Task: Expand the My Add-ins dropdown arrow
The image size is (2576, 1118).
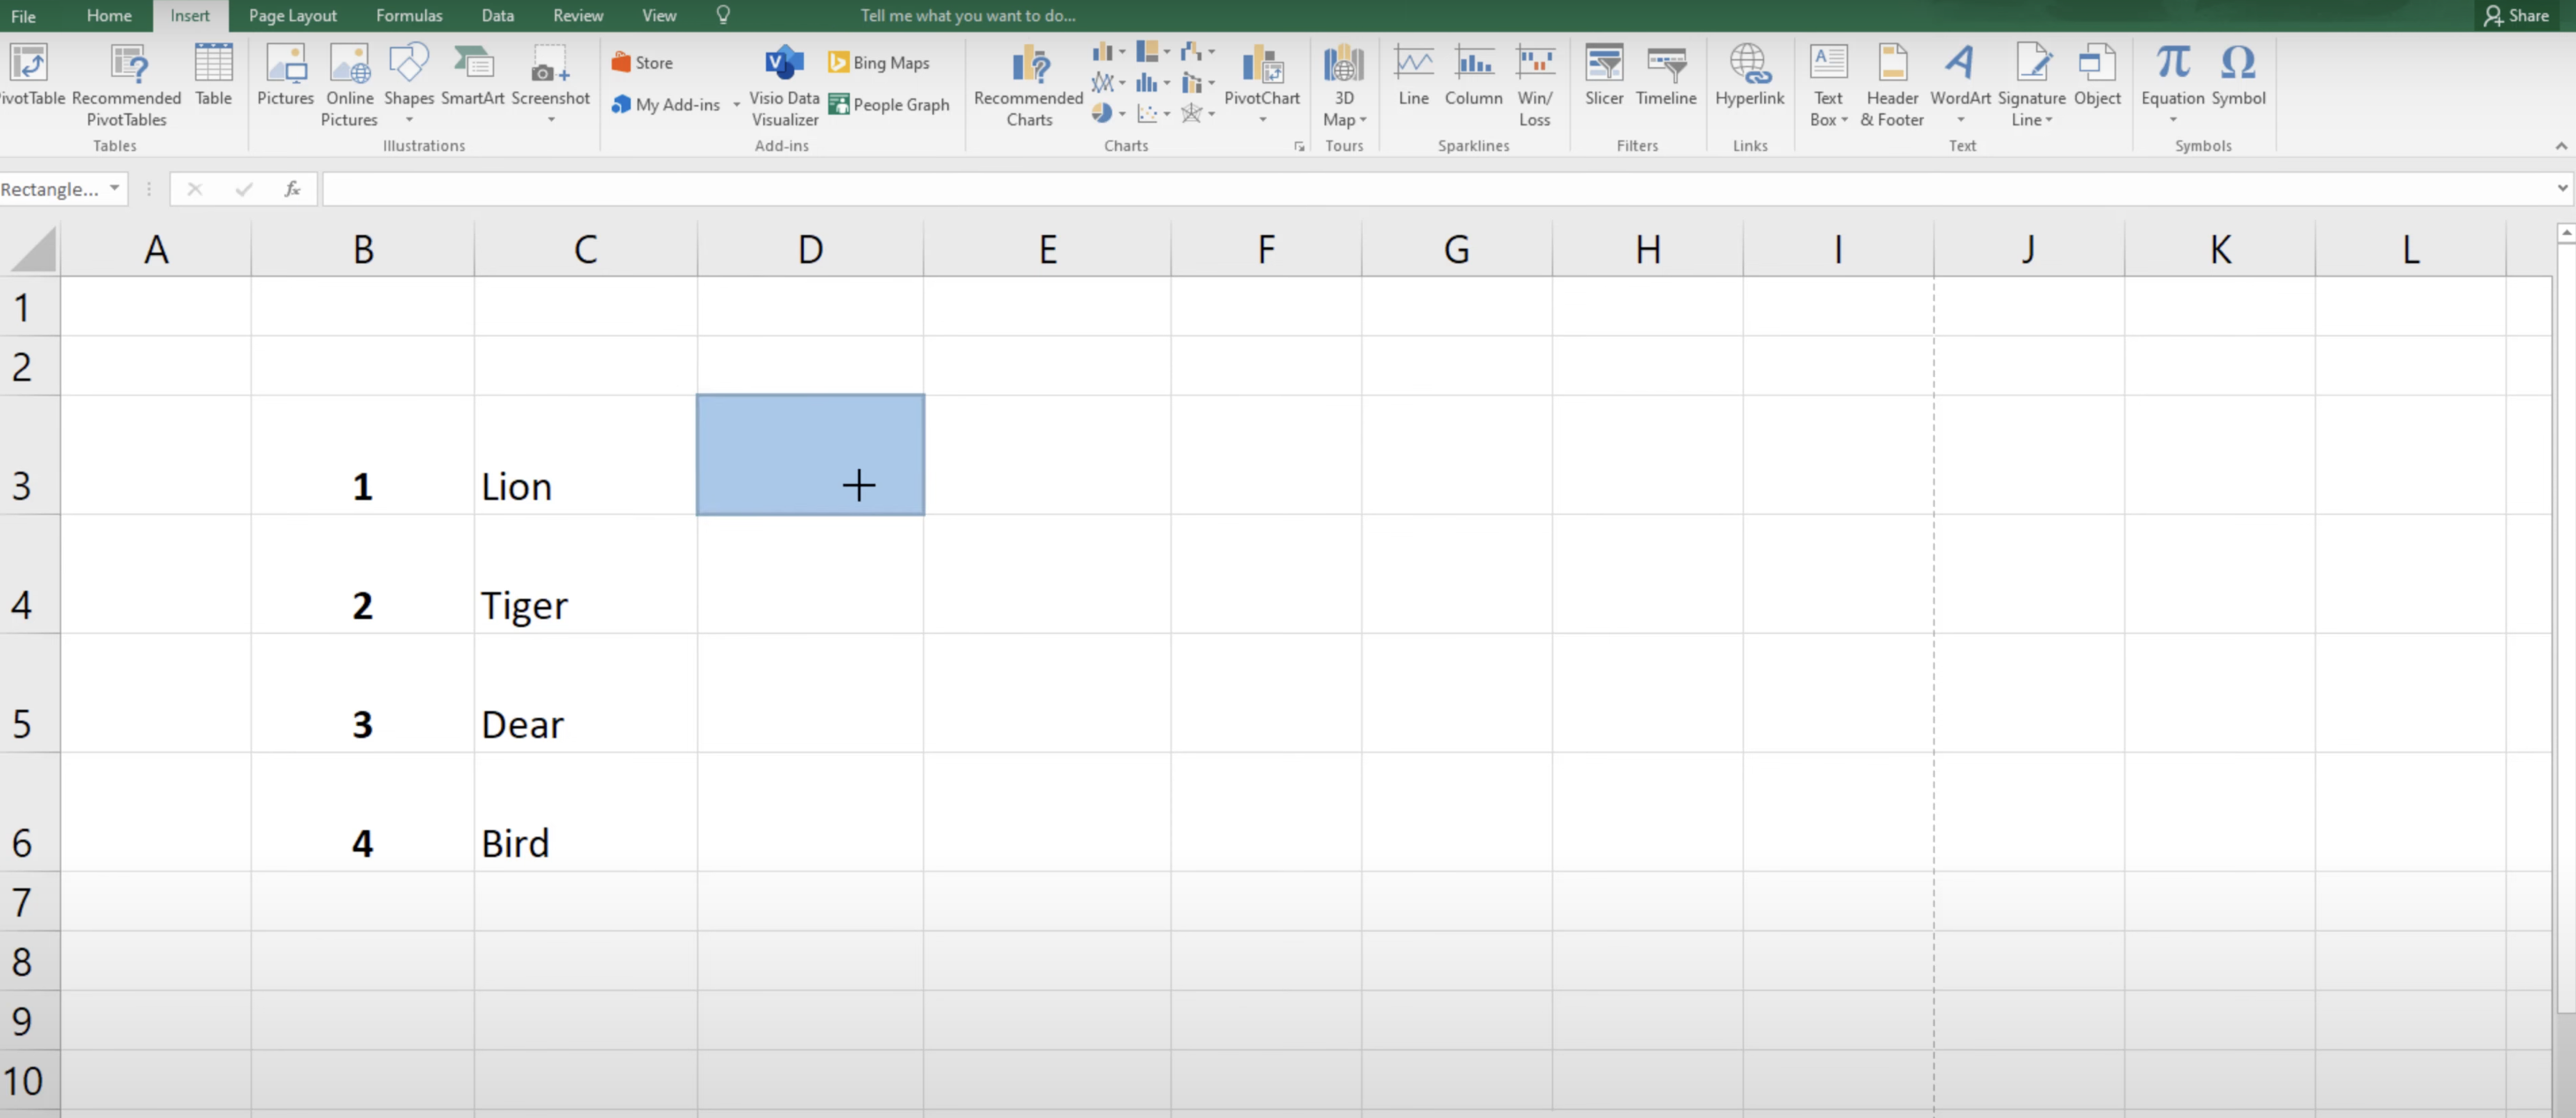Action: tap(736, 104)
